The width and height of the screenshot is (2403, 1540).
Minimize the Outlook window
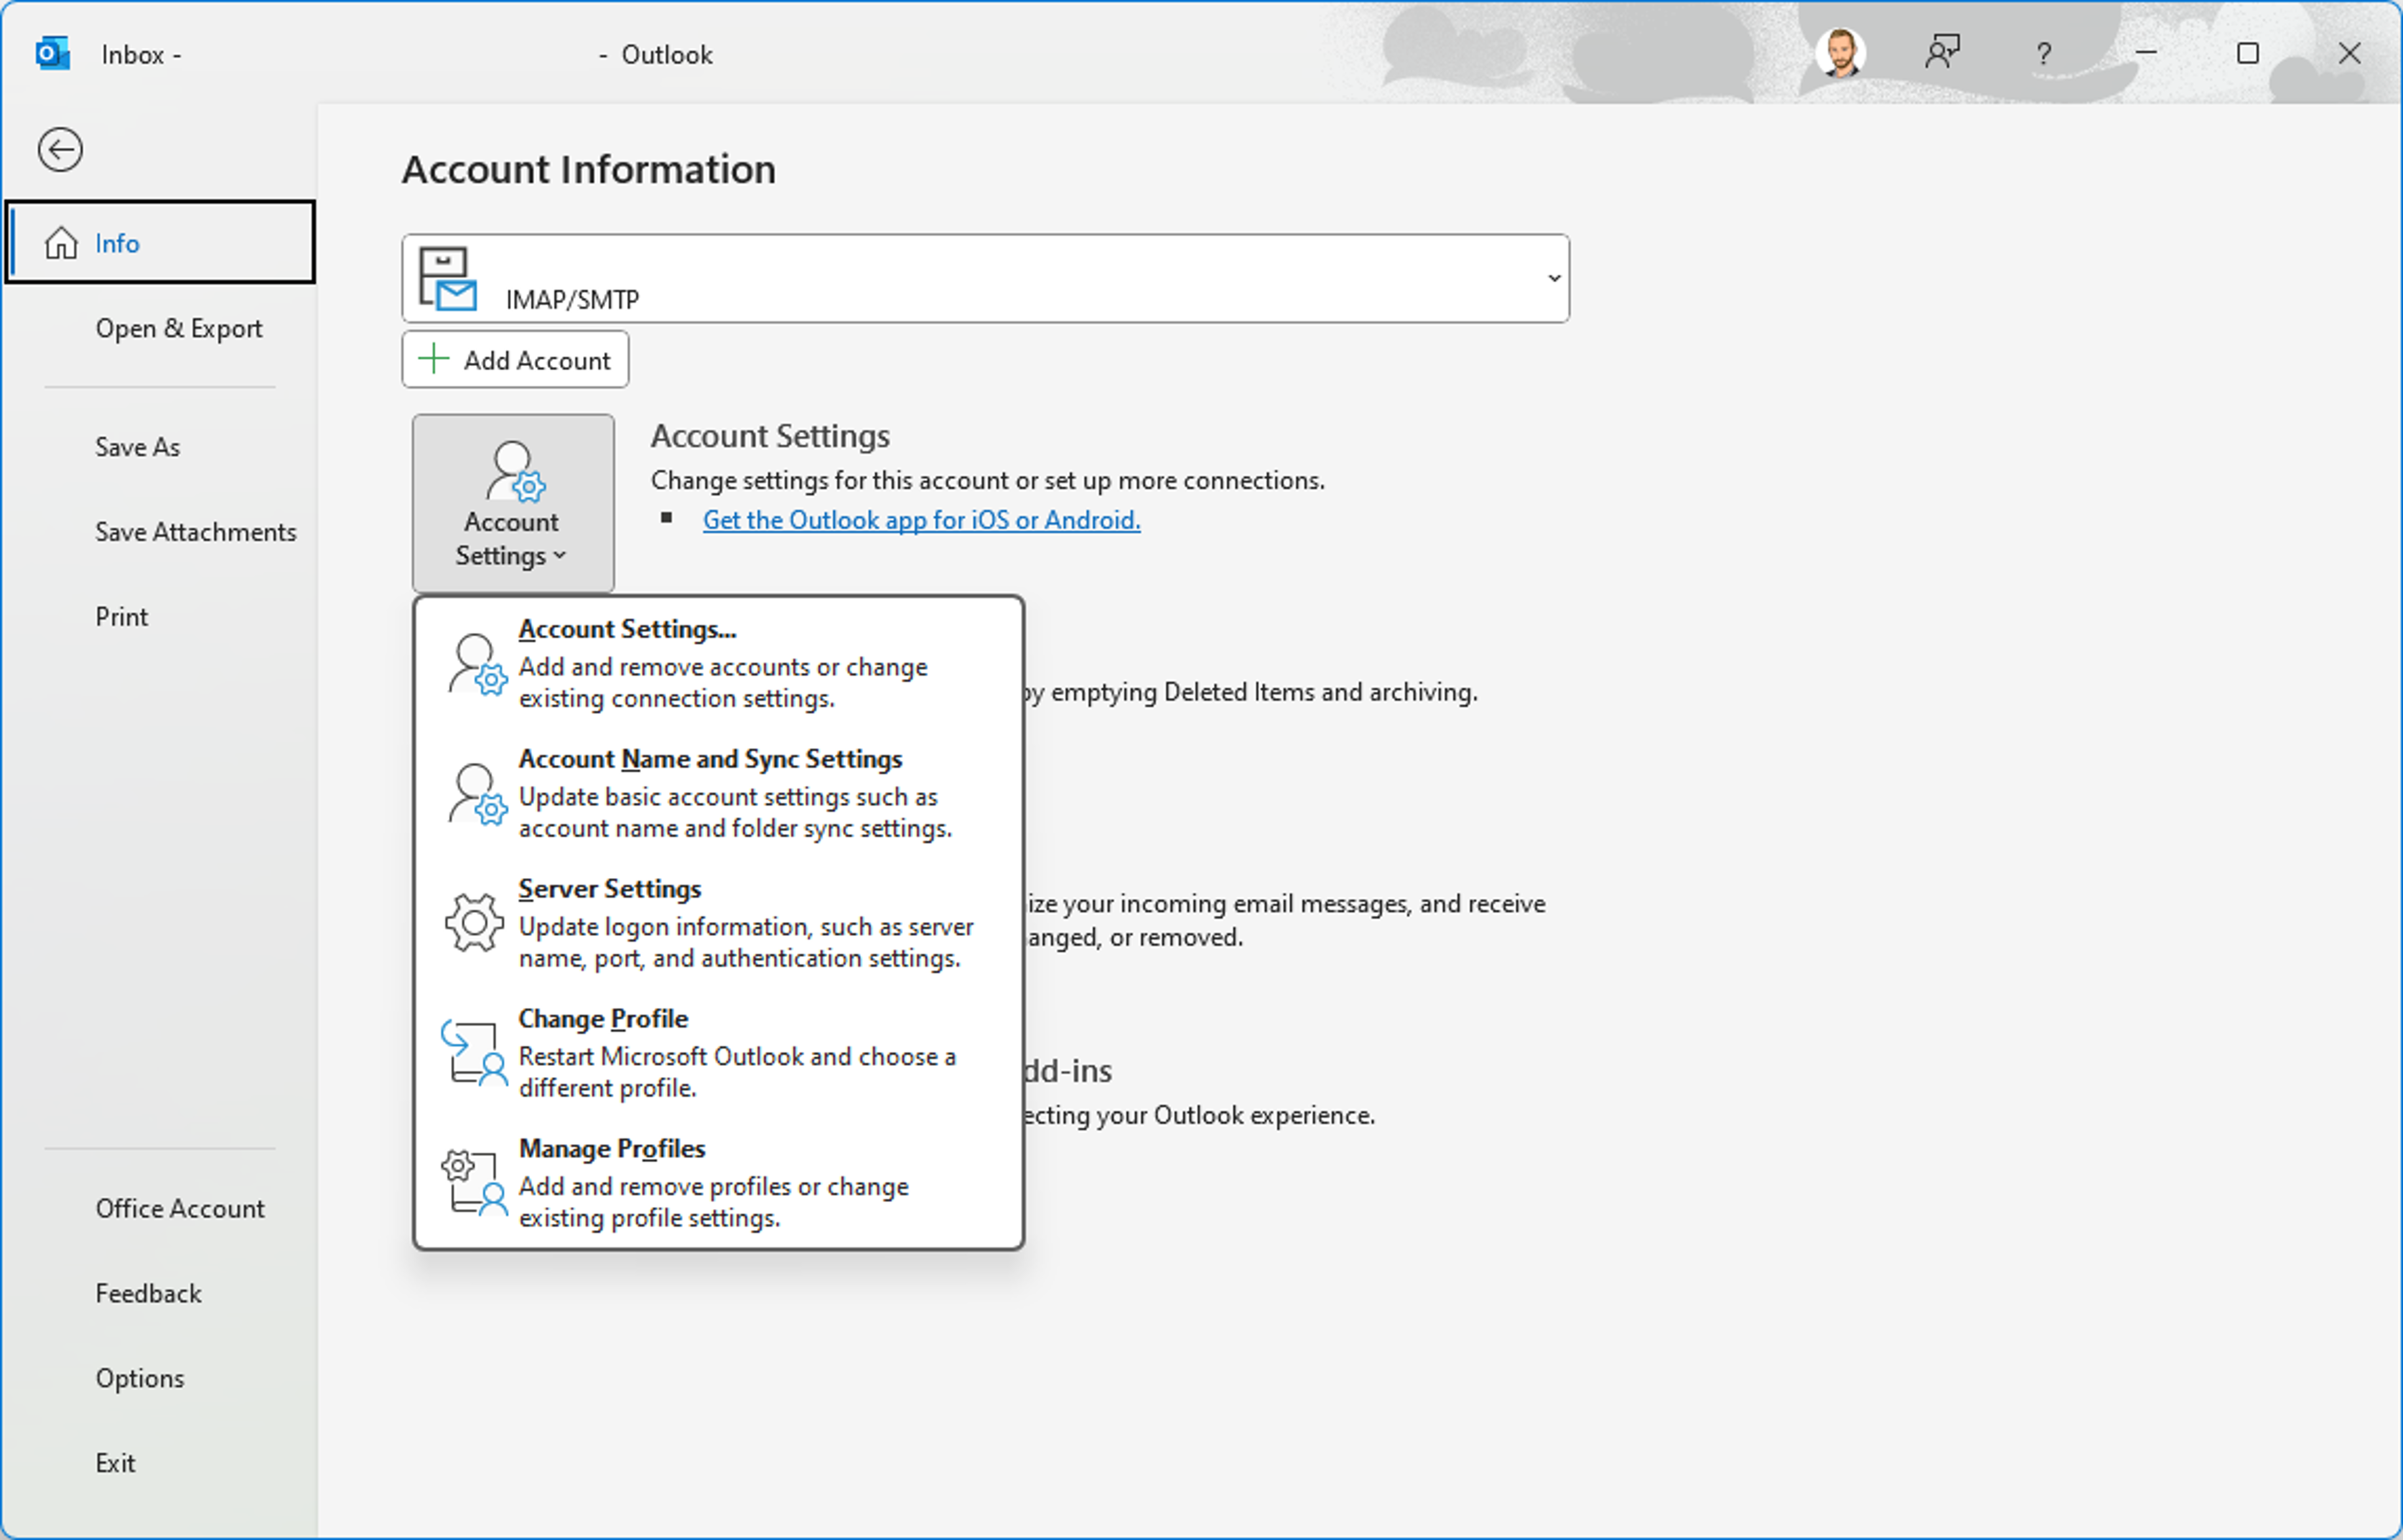(x=2146, y=53)
